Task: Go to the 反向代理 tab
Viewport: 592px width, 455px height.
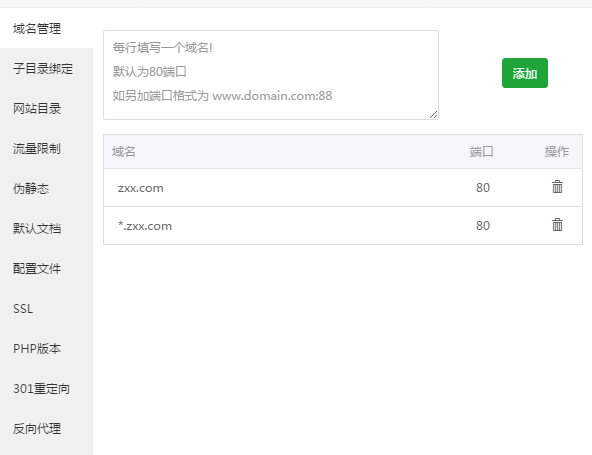Action: 37,429
